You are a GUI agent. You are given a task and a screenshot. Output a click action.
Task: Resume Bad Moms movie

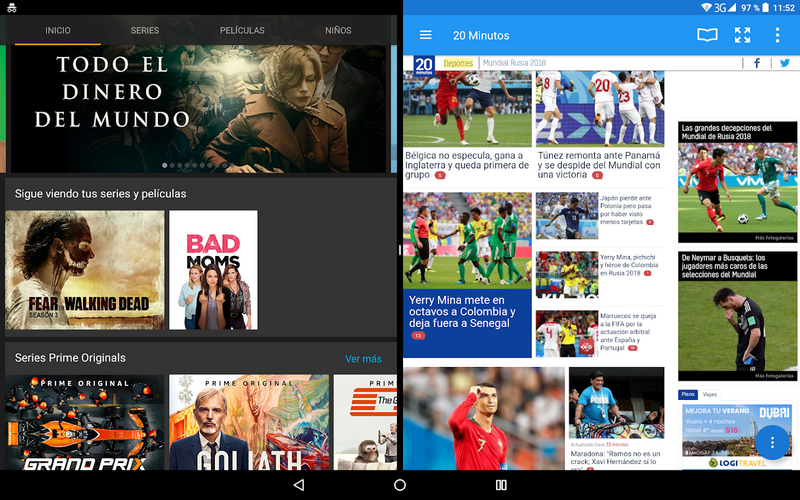(213, 270)
